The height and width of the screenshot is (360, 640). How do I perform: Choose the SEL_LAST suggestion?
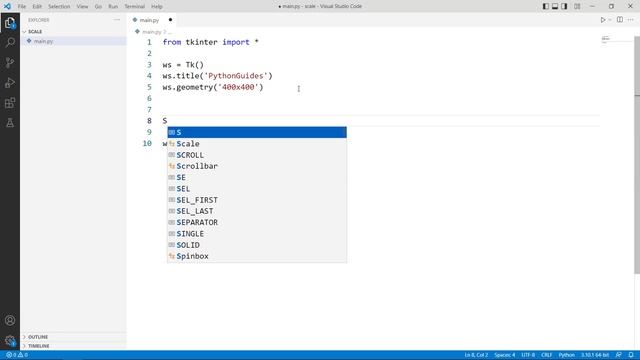tap(257, 211)
